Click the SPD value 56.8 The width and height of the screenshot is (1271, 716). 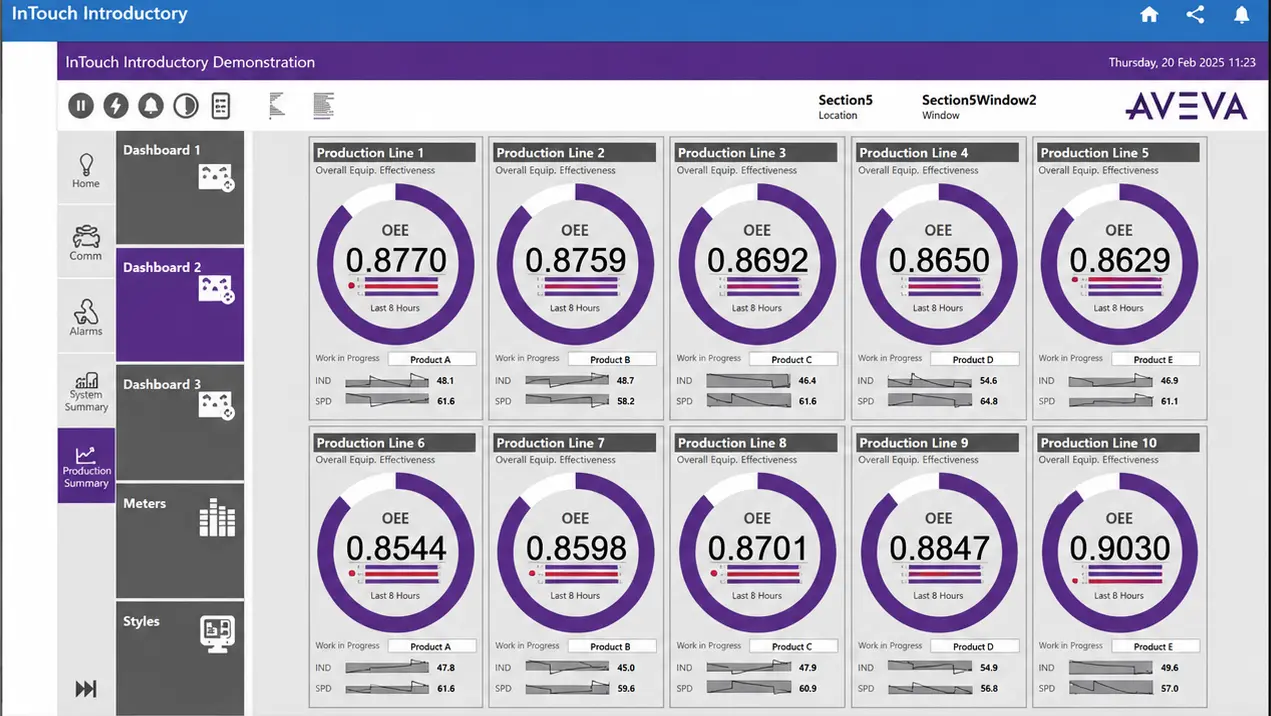988,688
